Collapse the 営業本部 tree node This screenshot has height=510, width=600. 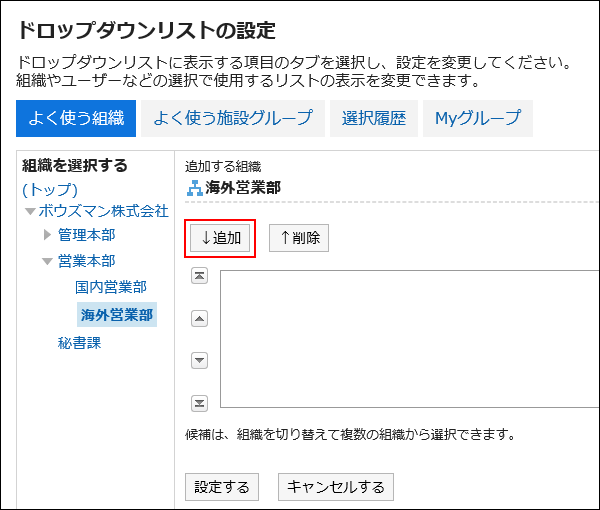[x=47, y=261]
